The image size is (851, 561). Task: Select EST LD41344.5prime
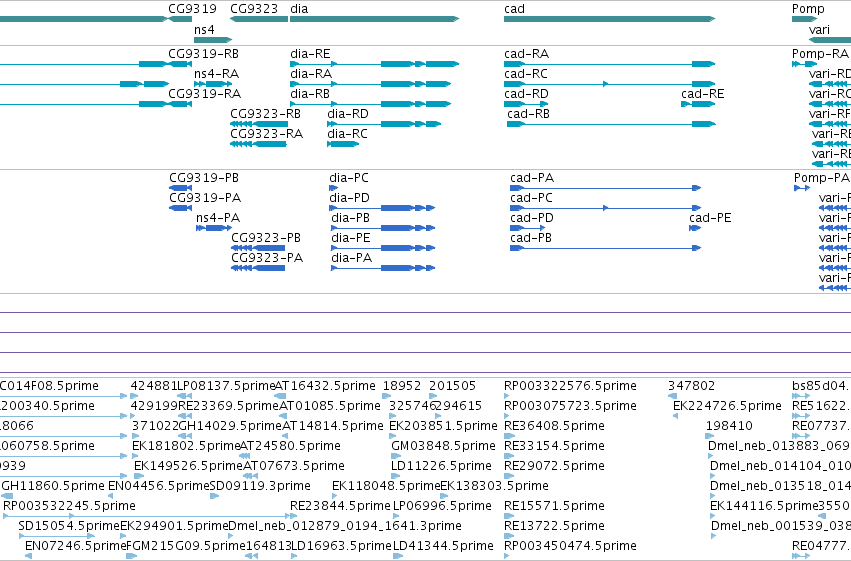click(x=443, y=546)
